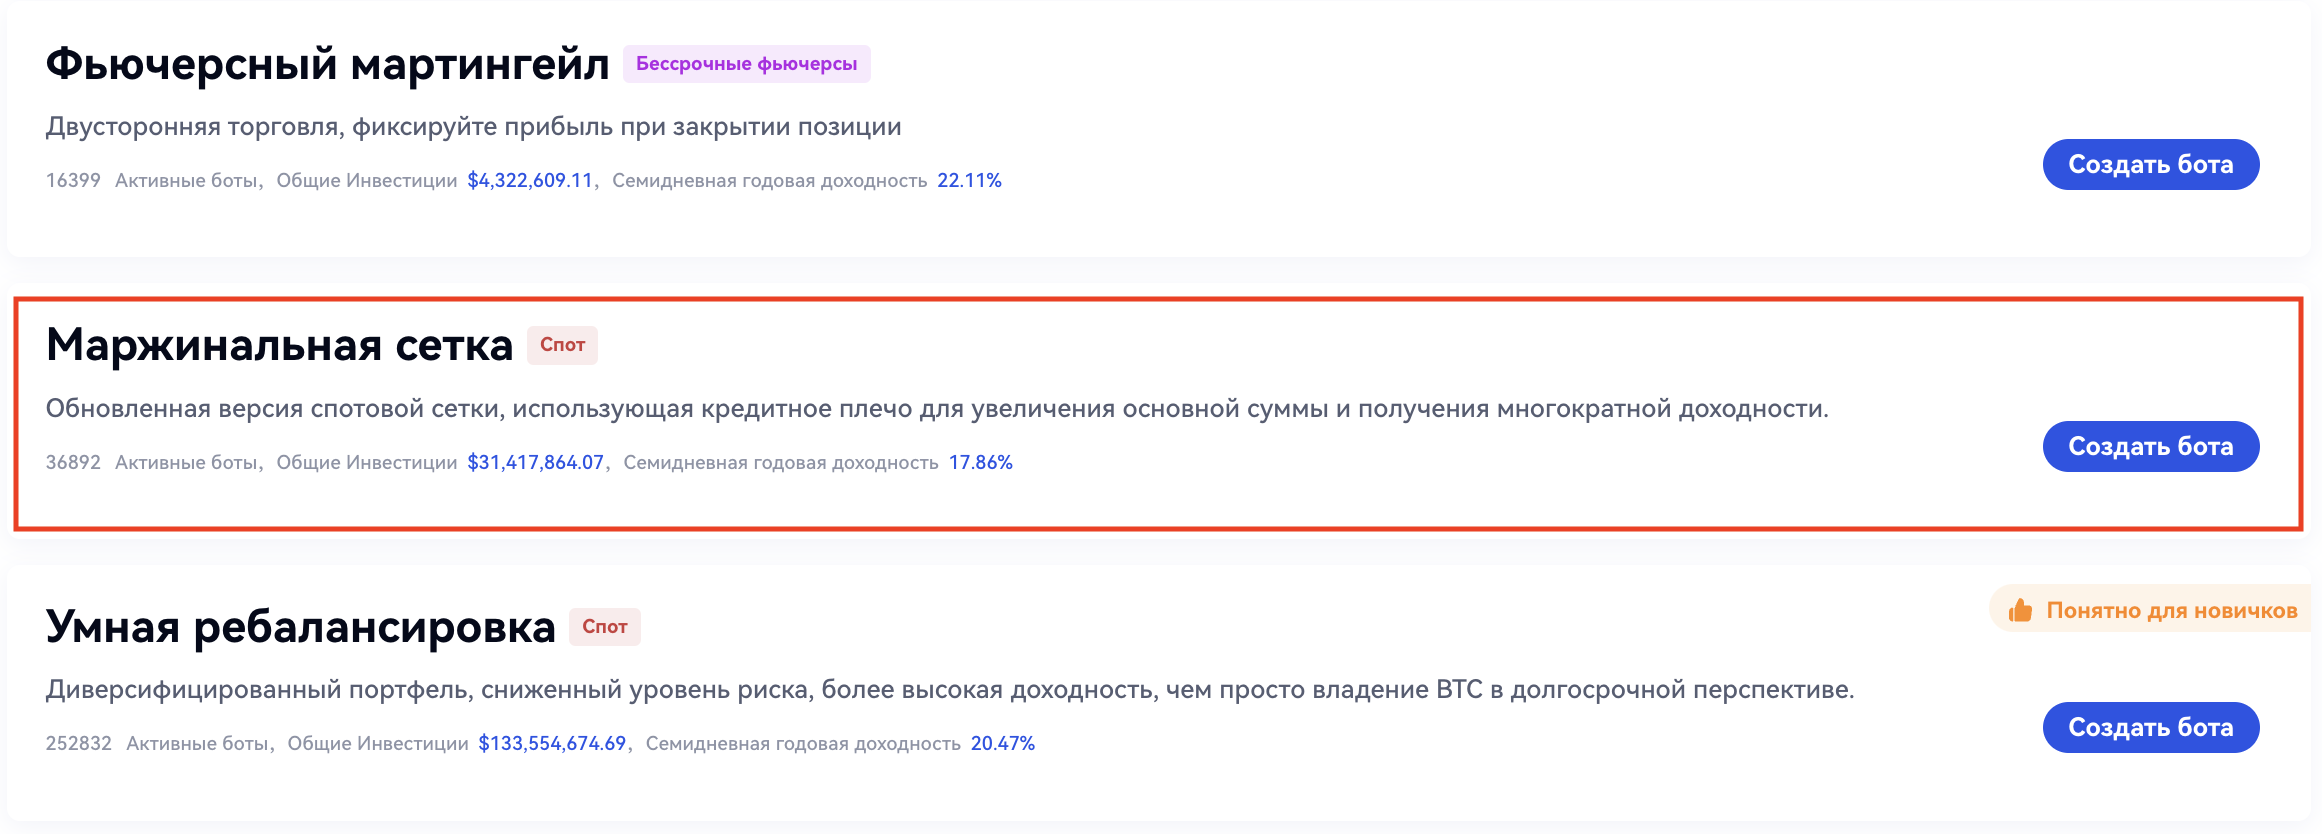Click the "Понятно для новичков" badge text
This screenshot has height=834, width=2322.
coord(2171,610)
